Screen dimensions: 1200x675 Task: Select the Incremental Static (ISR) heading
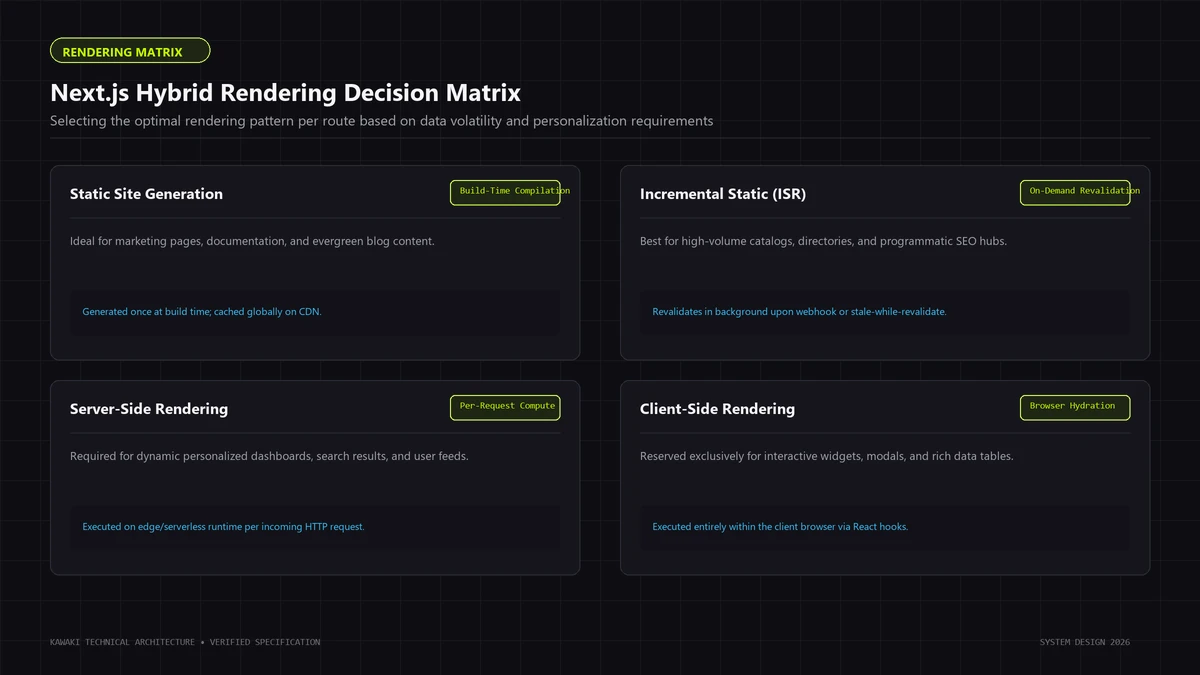coord(722,194)
